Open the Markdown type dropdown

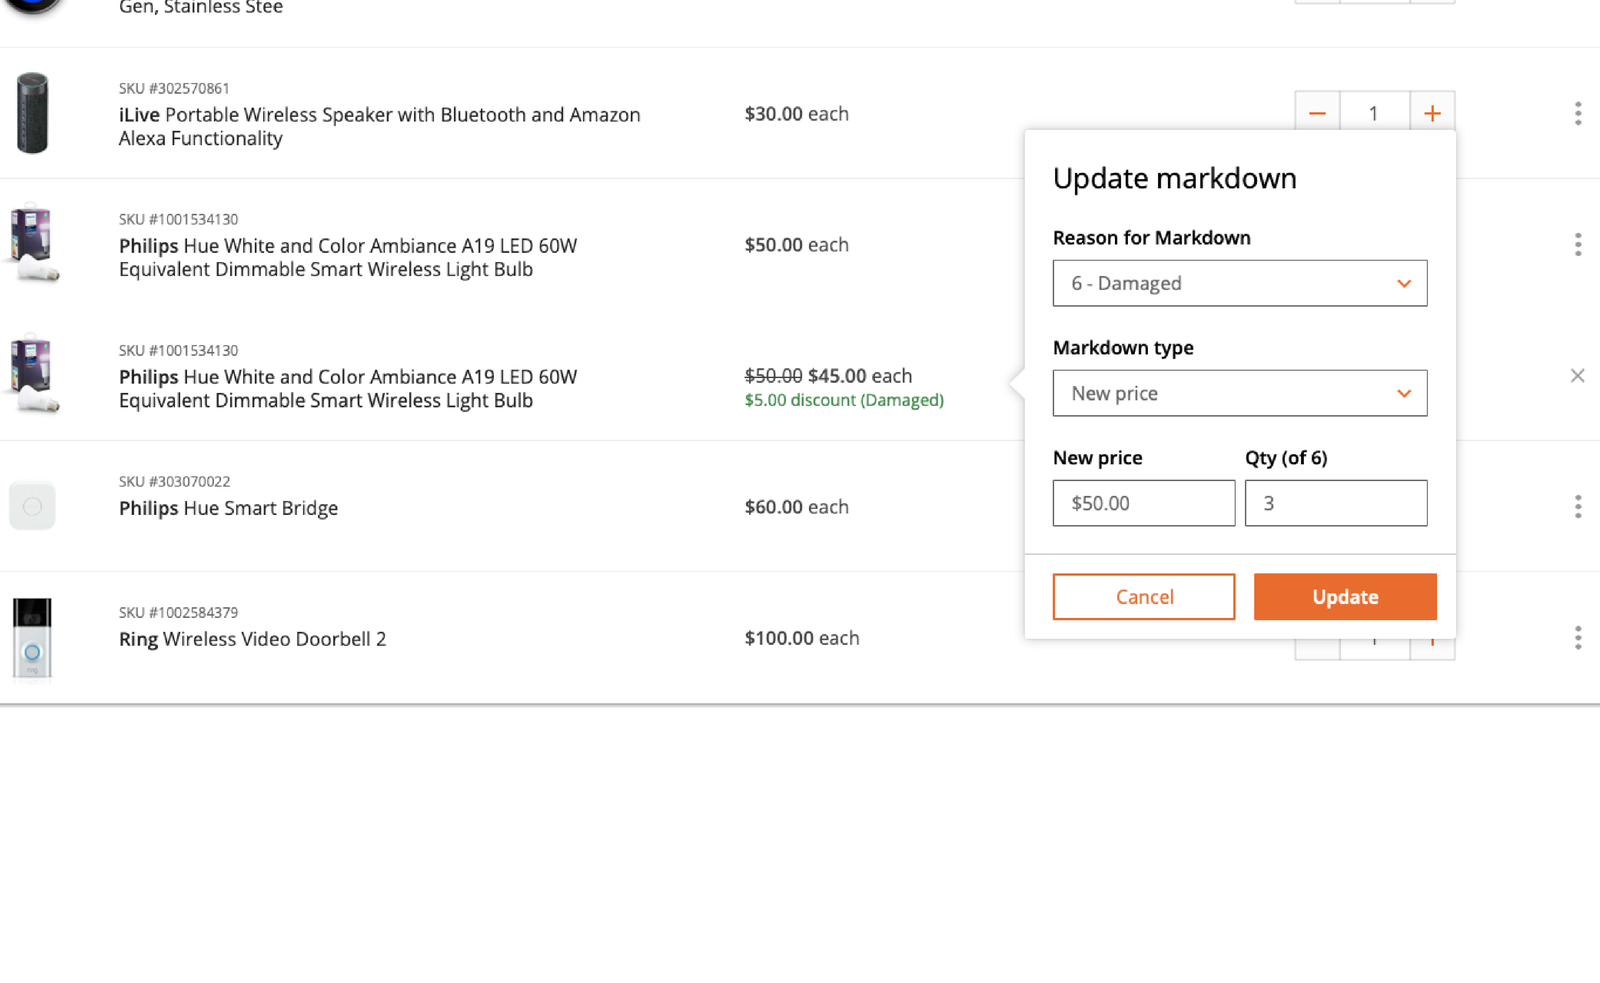(x=1240, y=393)
